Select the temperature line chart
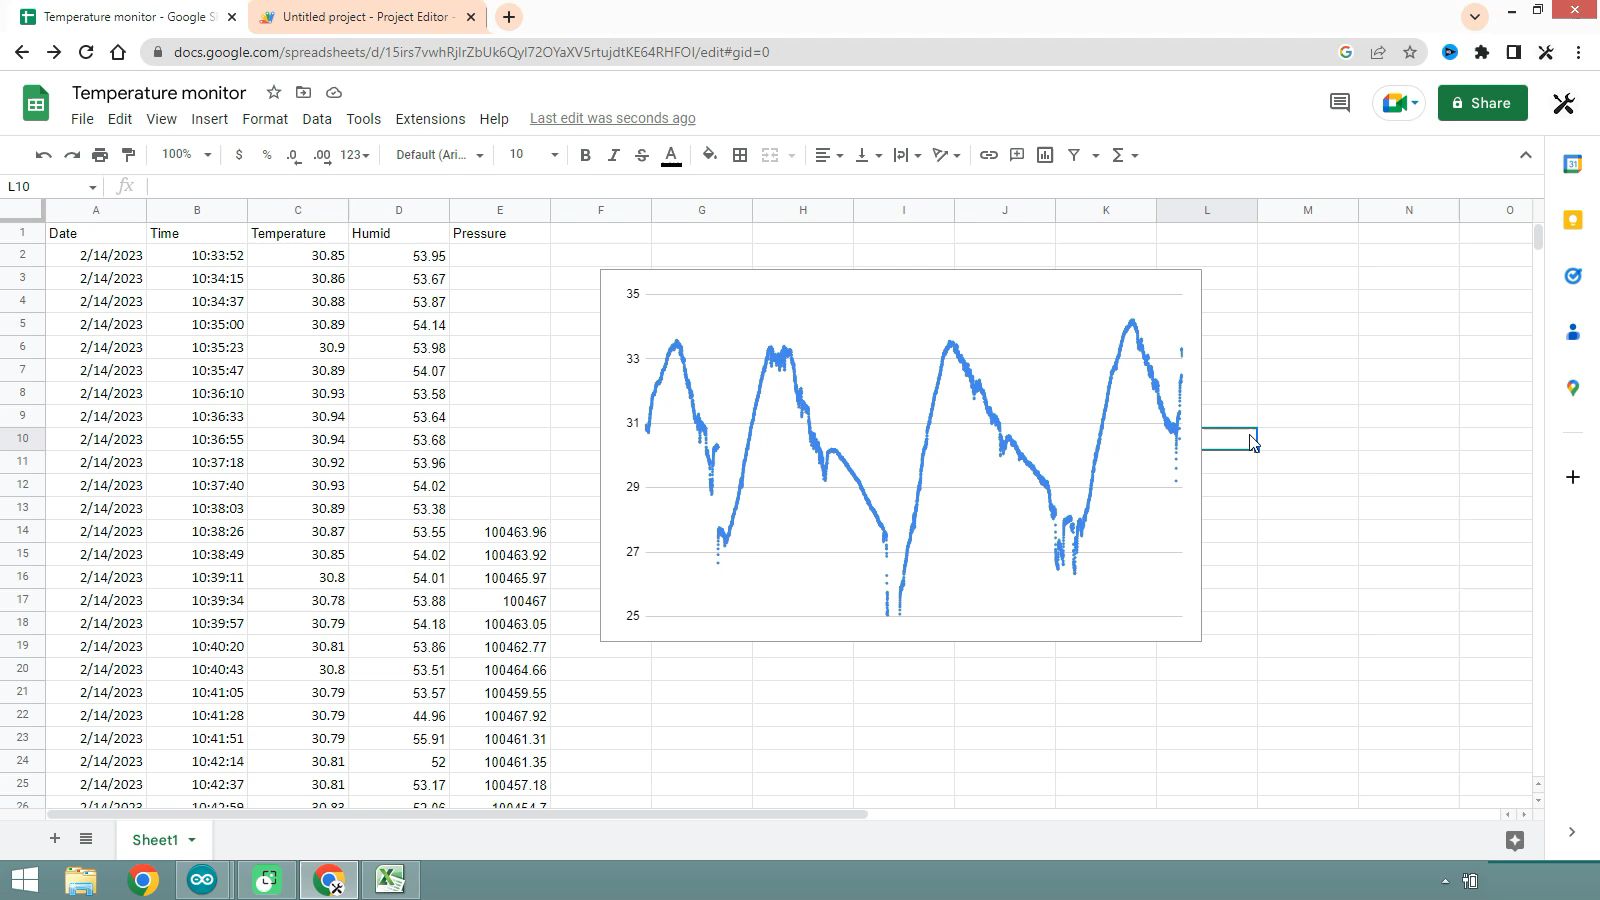The width and height of the screenshot is (1600, 900). 901,455
